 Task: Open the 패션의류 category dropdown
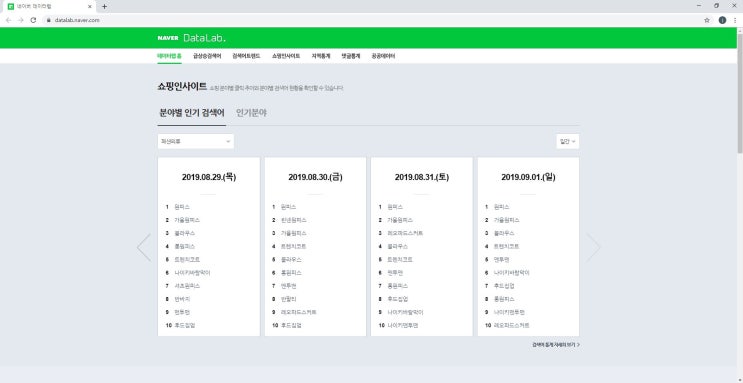click(196, 141)
